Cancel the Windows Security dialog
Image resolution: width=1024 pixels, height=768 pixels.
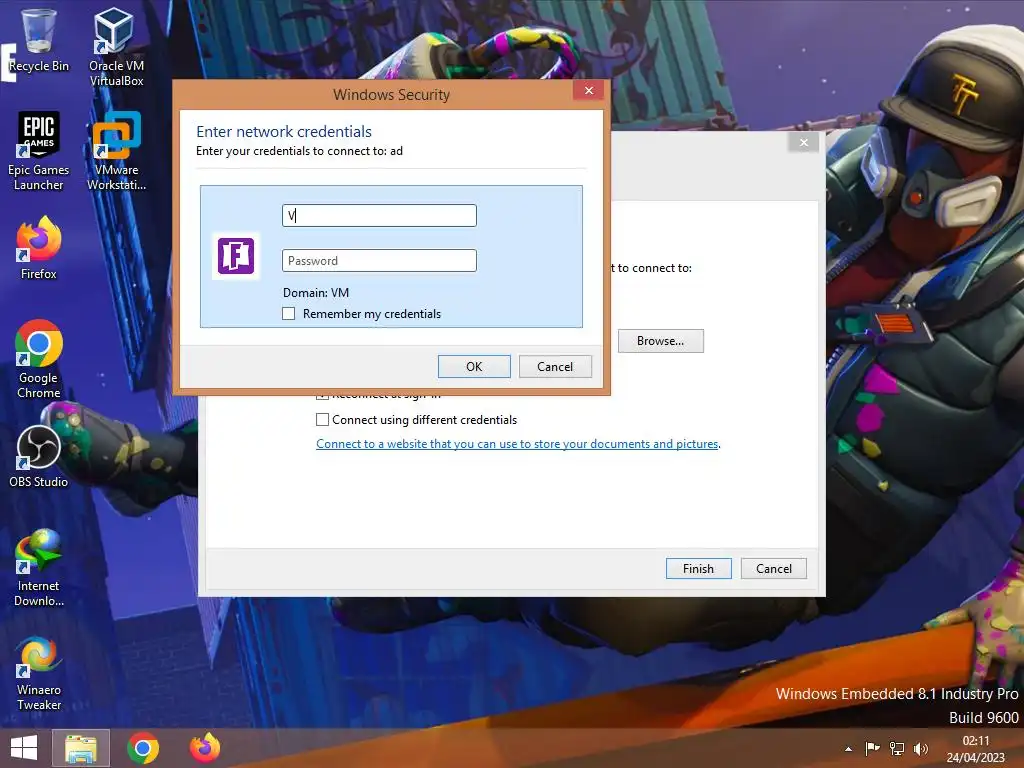pos(555,366)
